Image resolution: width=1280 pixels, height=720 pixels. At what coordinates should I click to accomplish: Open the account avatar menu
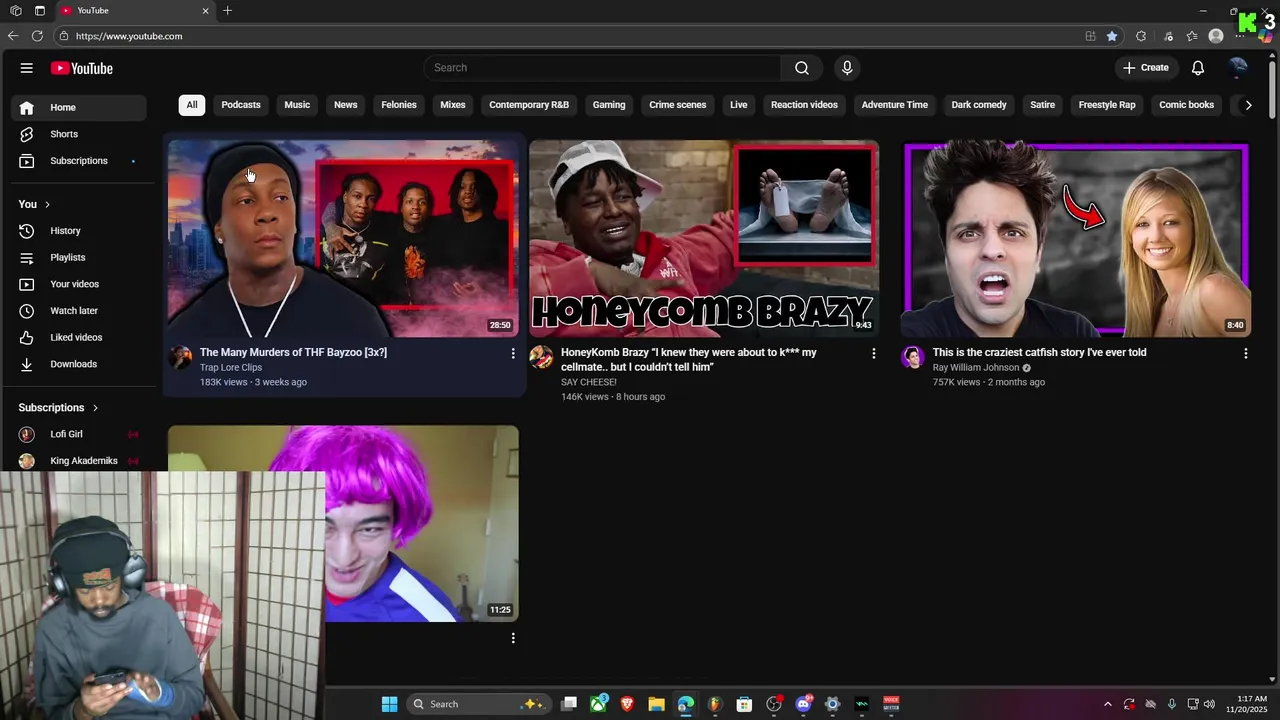pos(1238,68)
